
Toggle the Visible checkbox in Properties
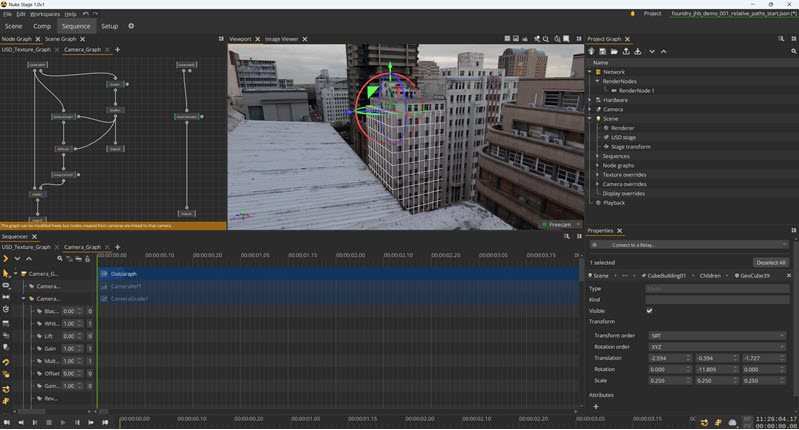pos(650,310)
